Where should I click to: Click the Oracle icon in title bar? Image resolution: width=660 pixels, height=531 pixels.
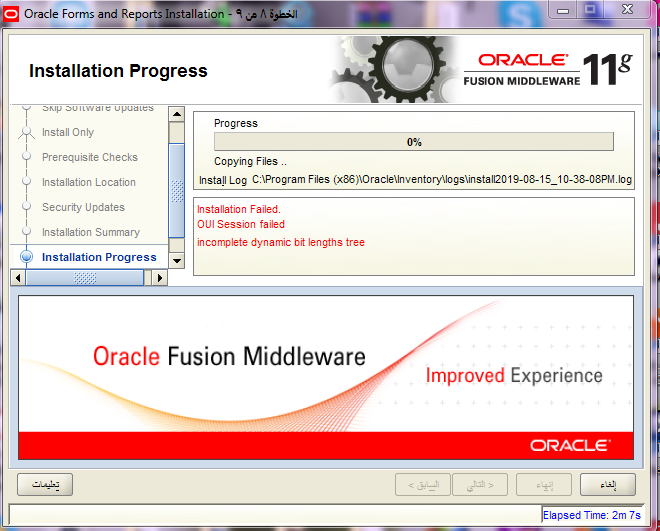[x=11, y=14]
